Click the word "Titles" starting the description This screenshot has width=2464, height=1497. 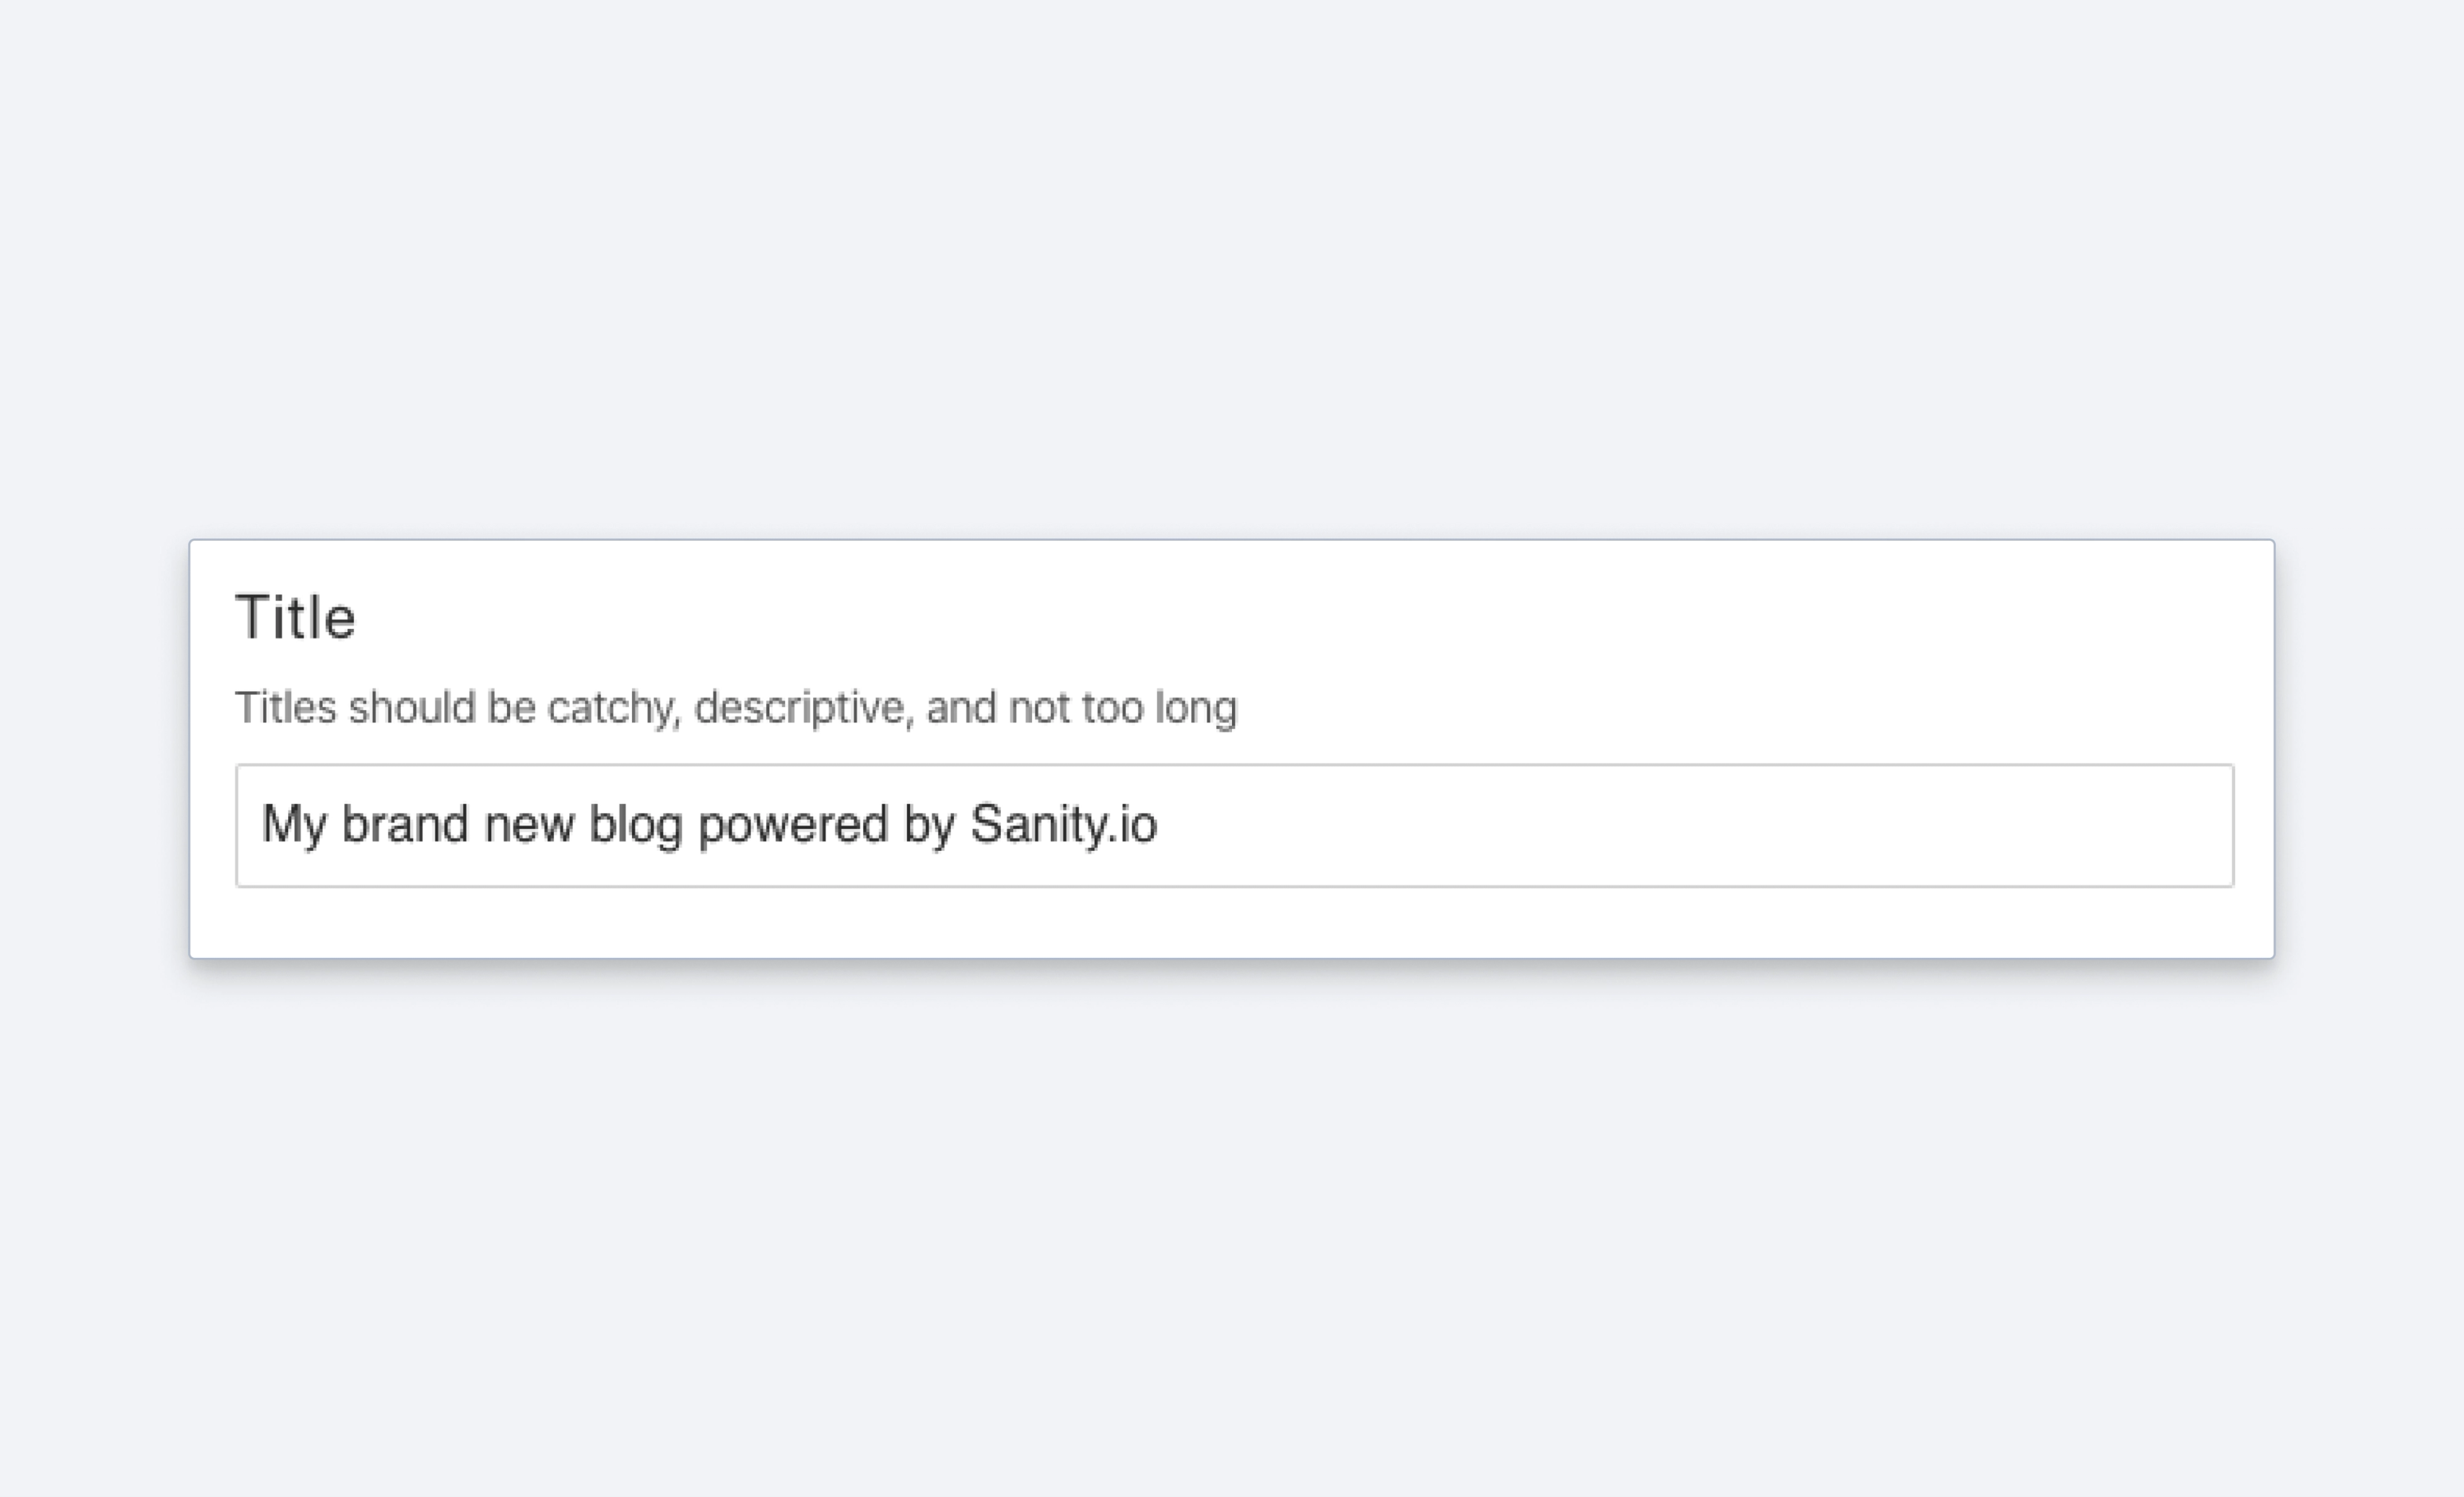286,708
